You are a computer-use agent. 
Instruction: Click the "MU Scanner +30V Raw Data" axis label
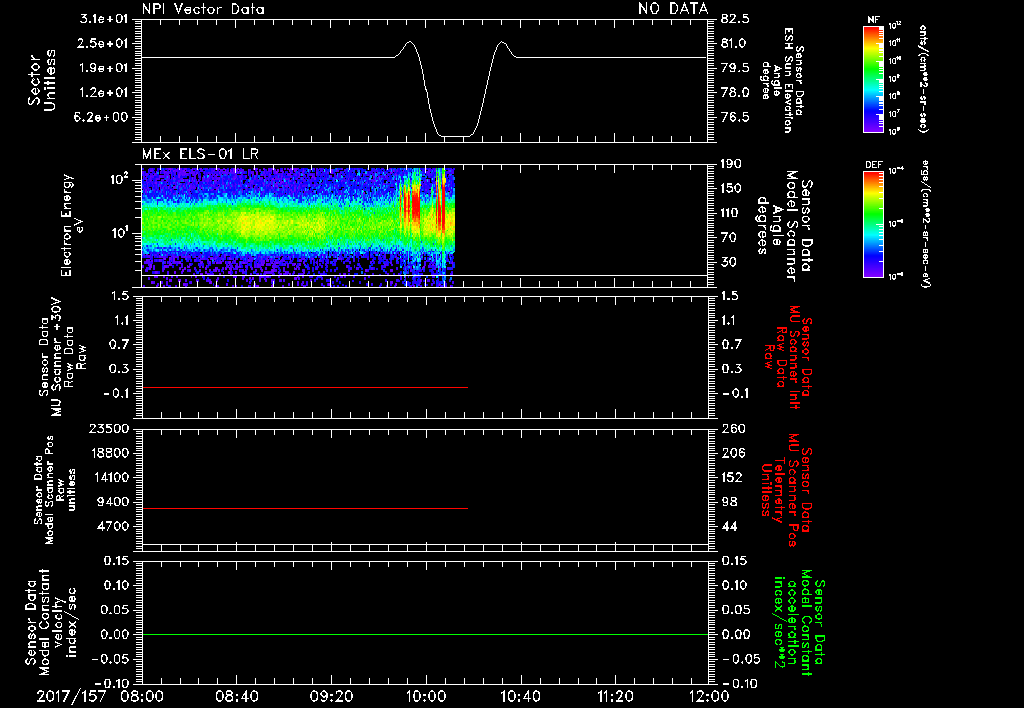point(62,357)
